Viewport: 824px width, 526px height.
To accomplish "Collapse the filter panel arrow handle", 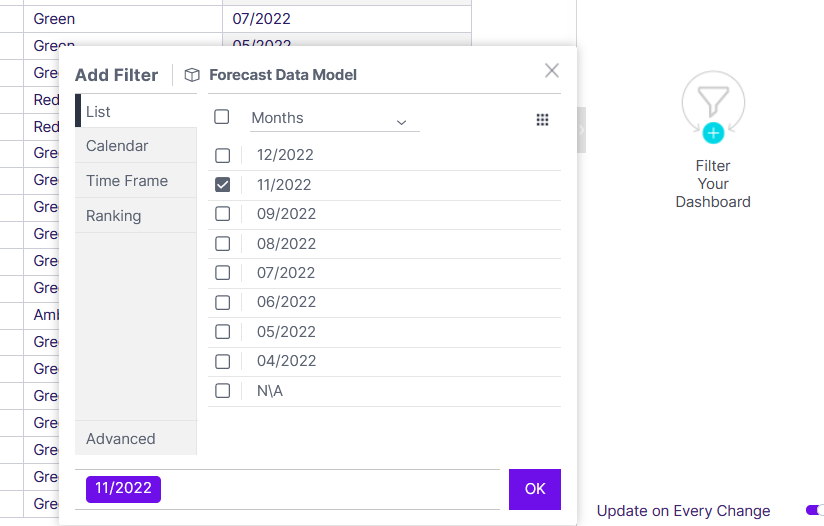I will (581, 130).
